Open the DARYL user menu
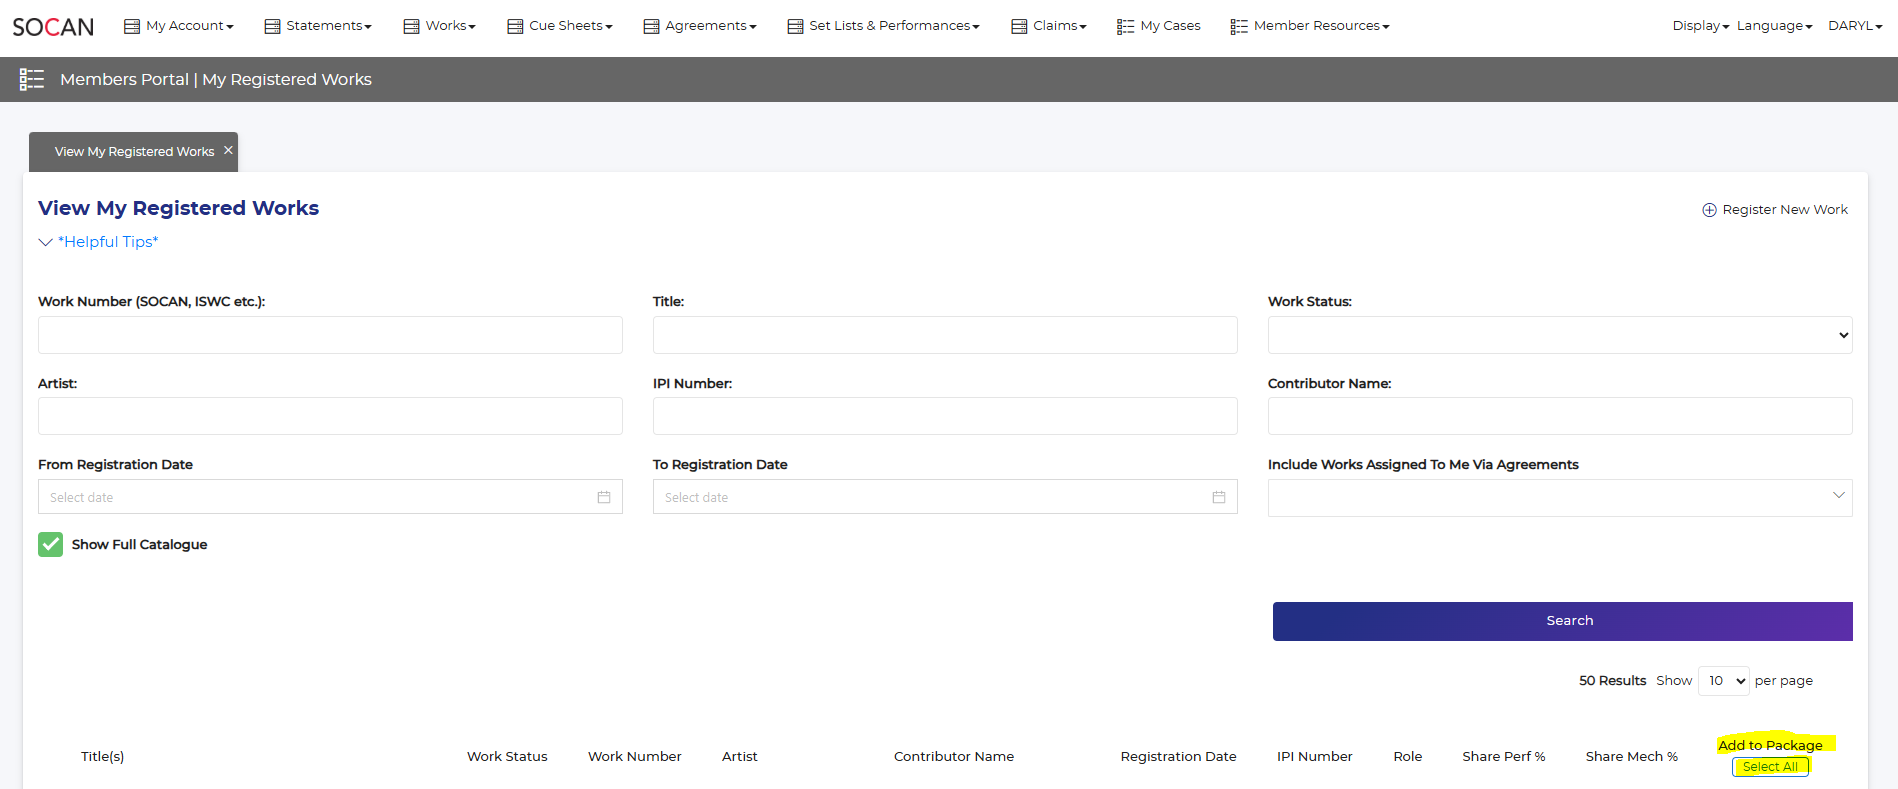The width and height of the screenshot is (1898, 789). tap(1854, 26)
